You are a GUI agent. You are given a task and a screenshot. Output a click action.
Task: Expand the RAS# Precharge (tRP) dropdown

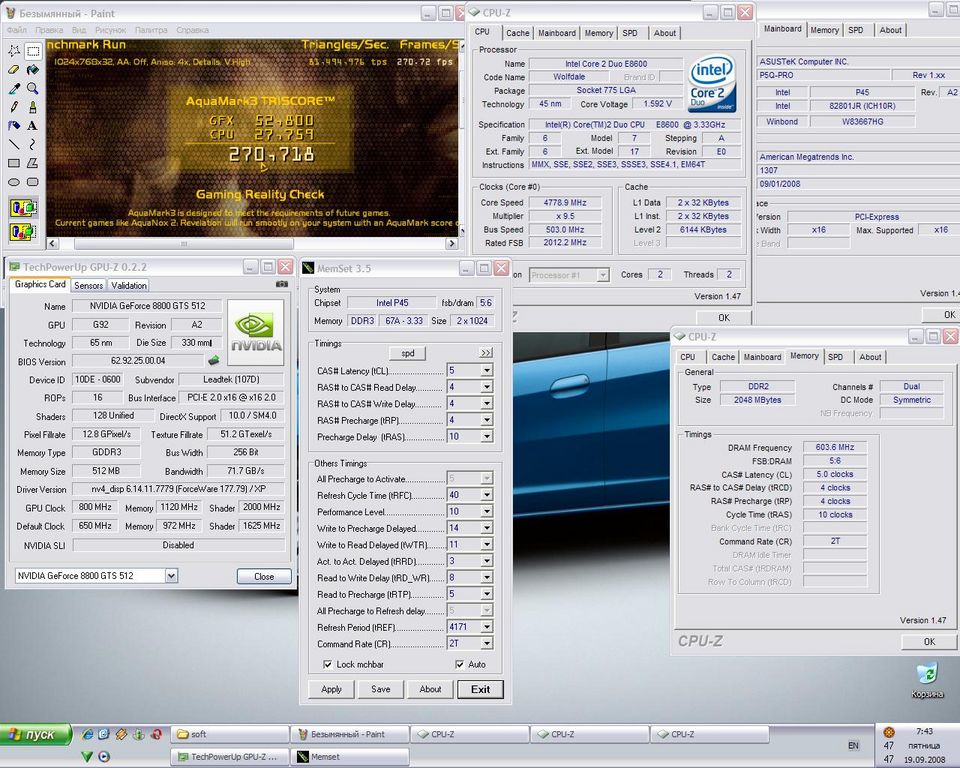487,420
